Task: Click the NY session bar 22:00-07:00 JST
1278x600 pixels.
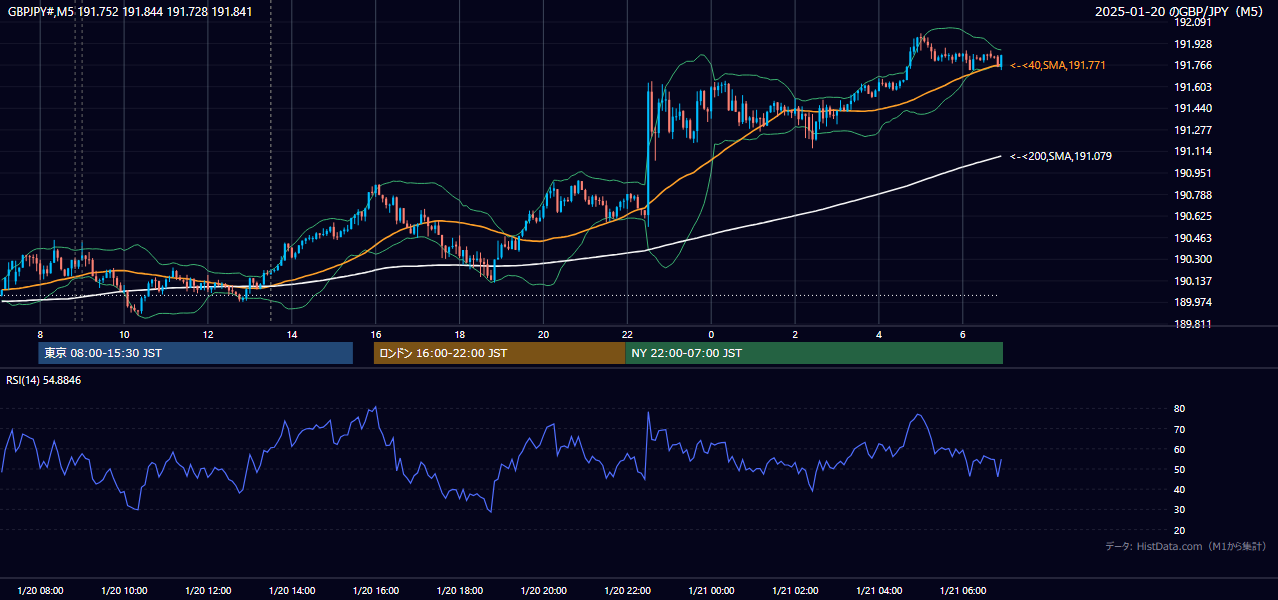Action: (x=814, y=353)
